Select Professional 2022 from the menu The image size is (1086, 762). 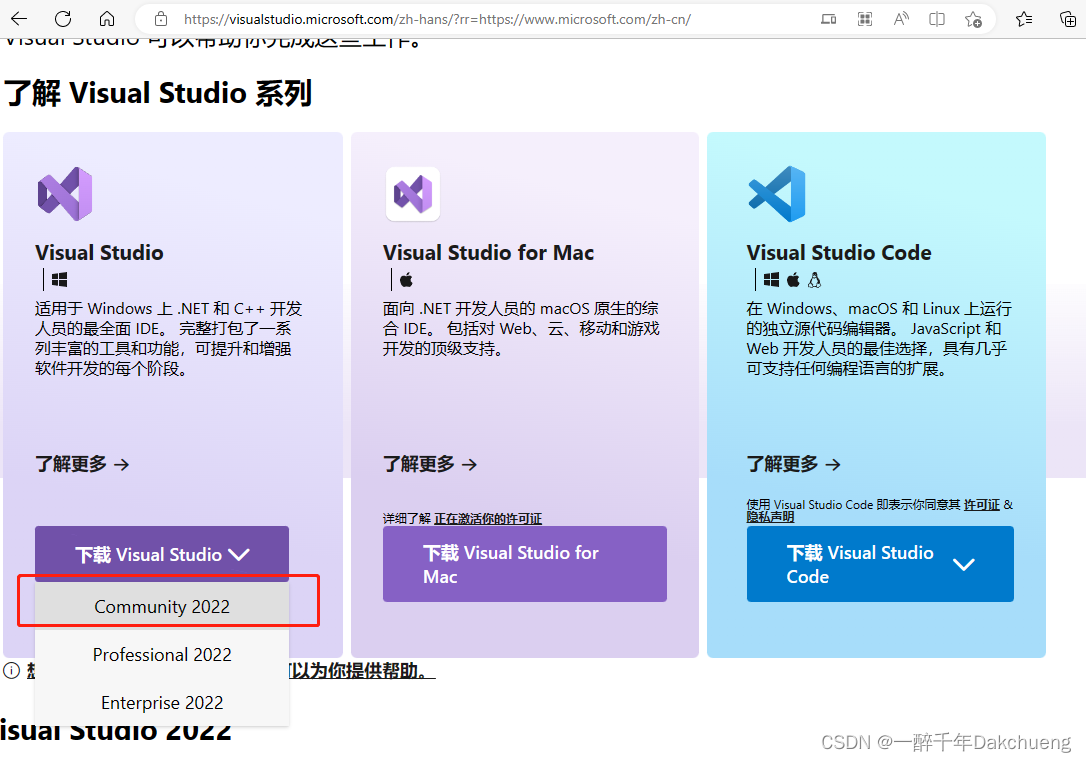coord(162,654)
